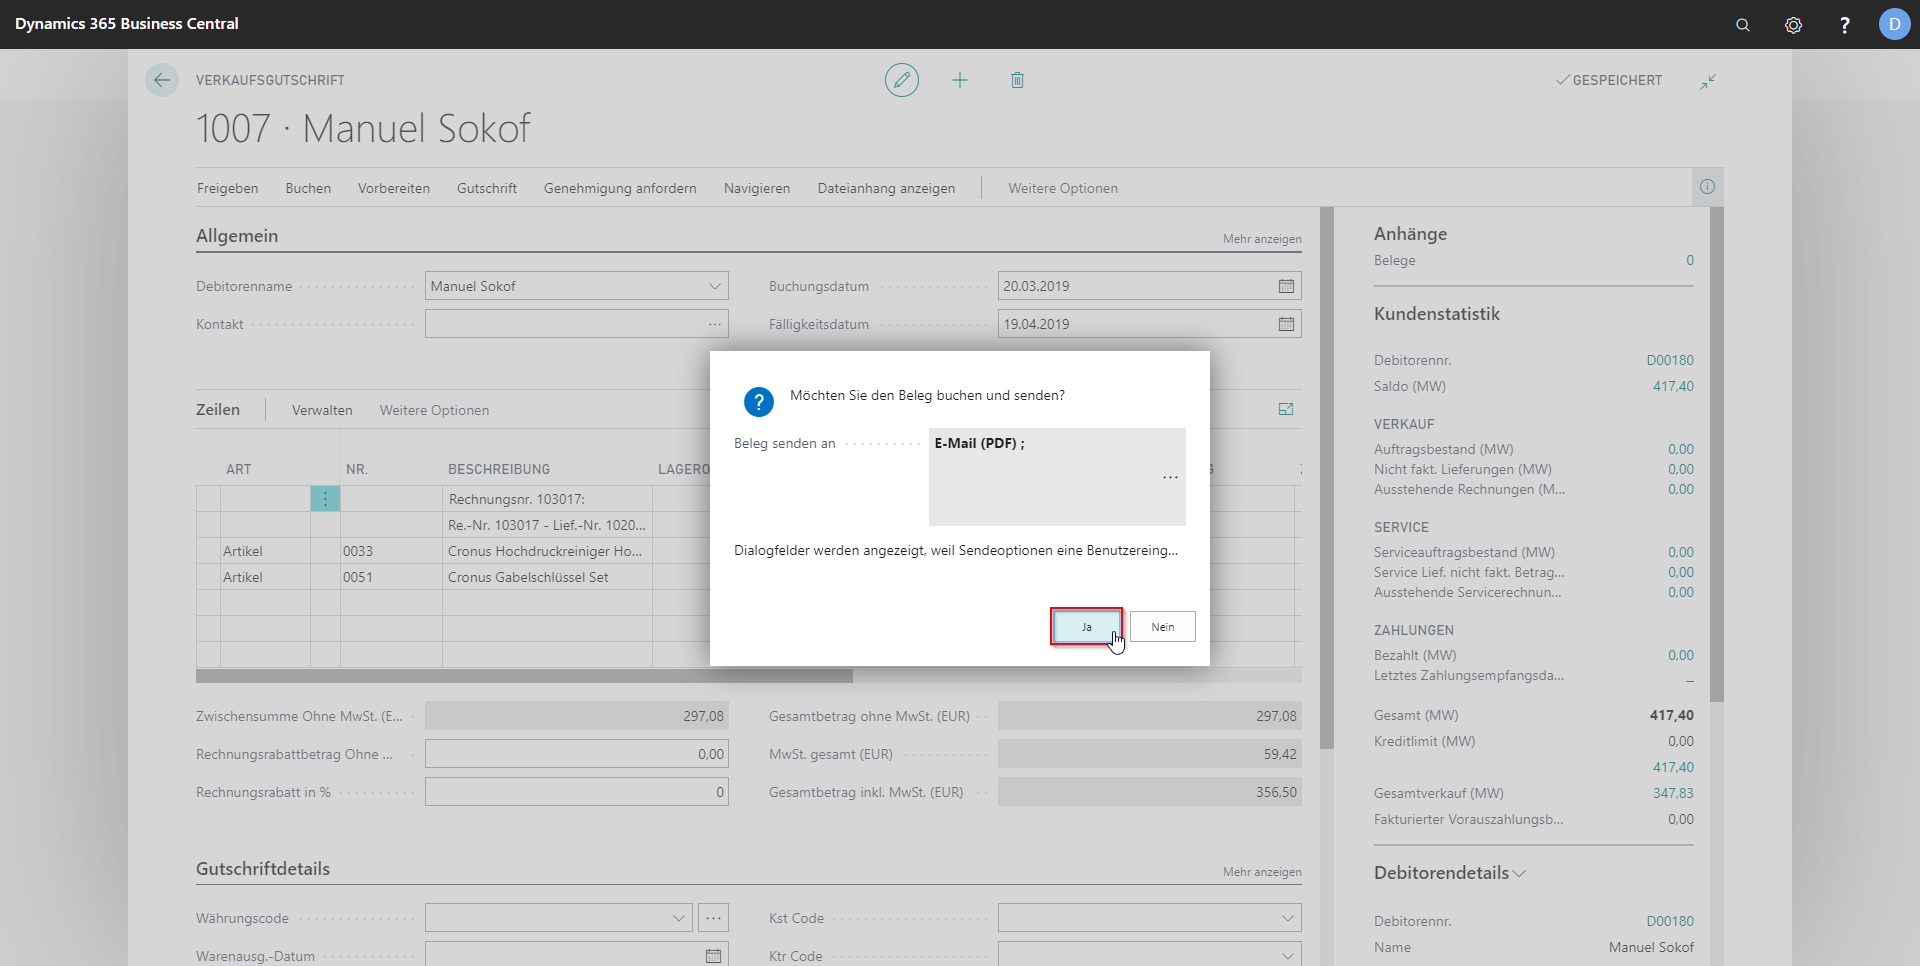
Task: Click Dynamics 365 Business Central title
Action: point(127,24)
